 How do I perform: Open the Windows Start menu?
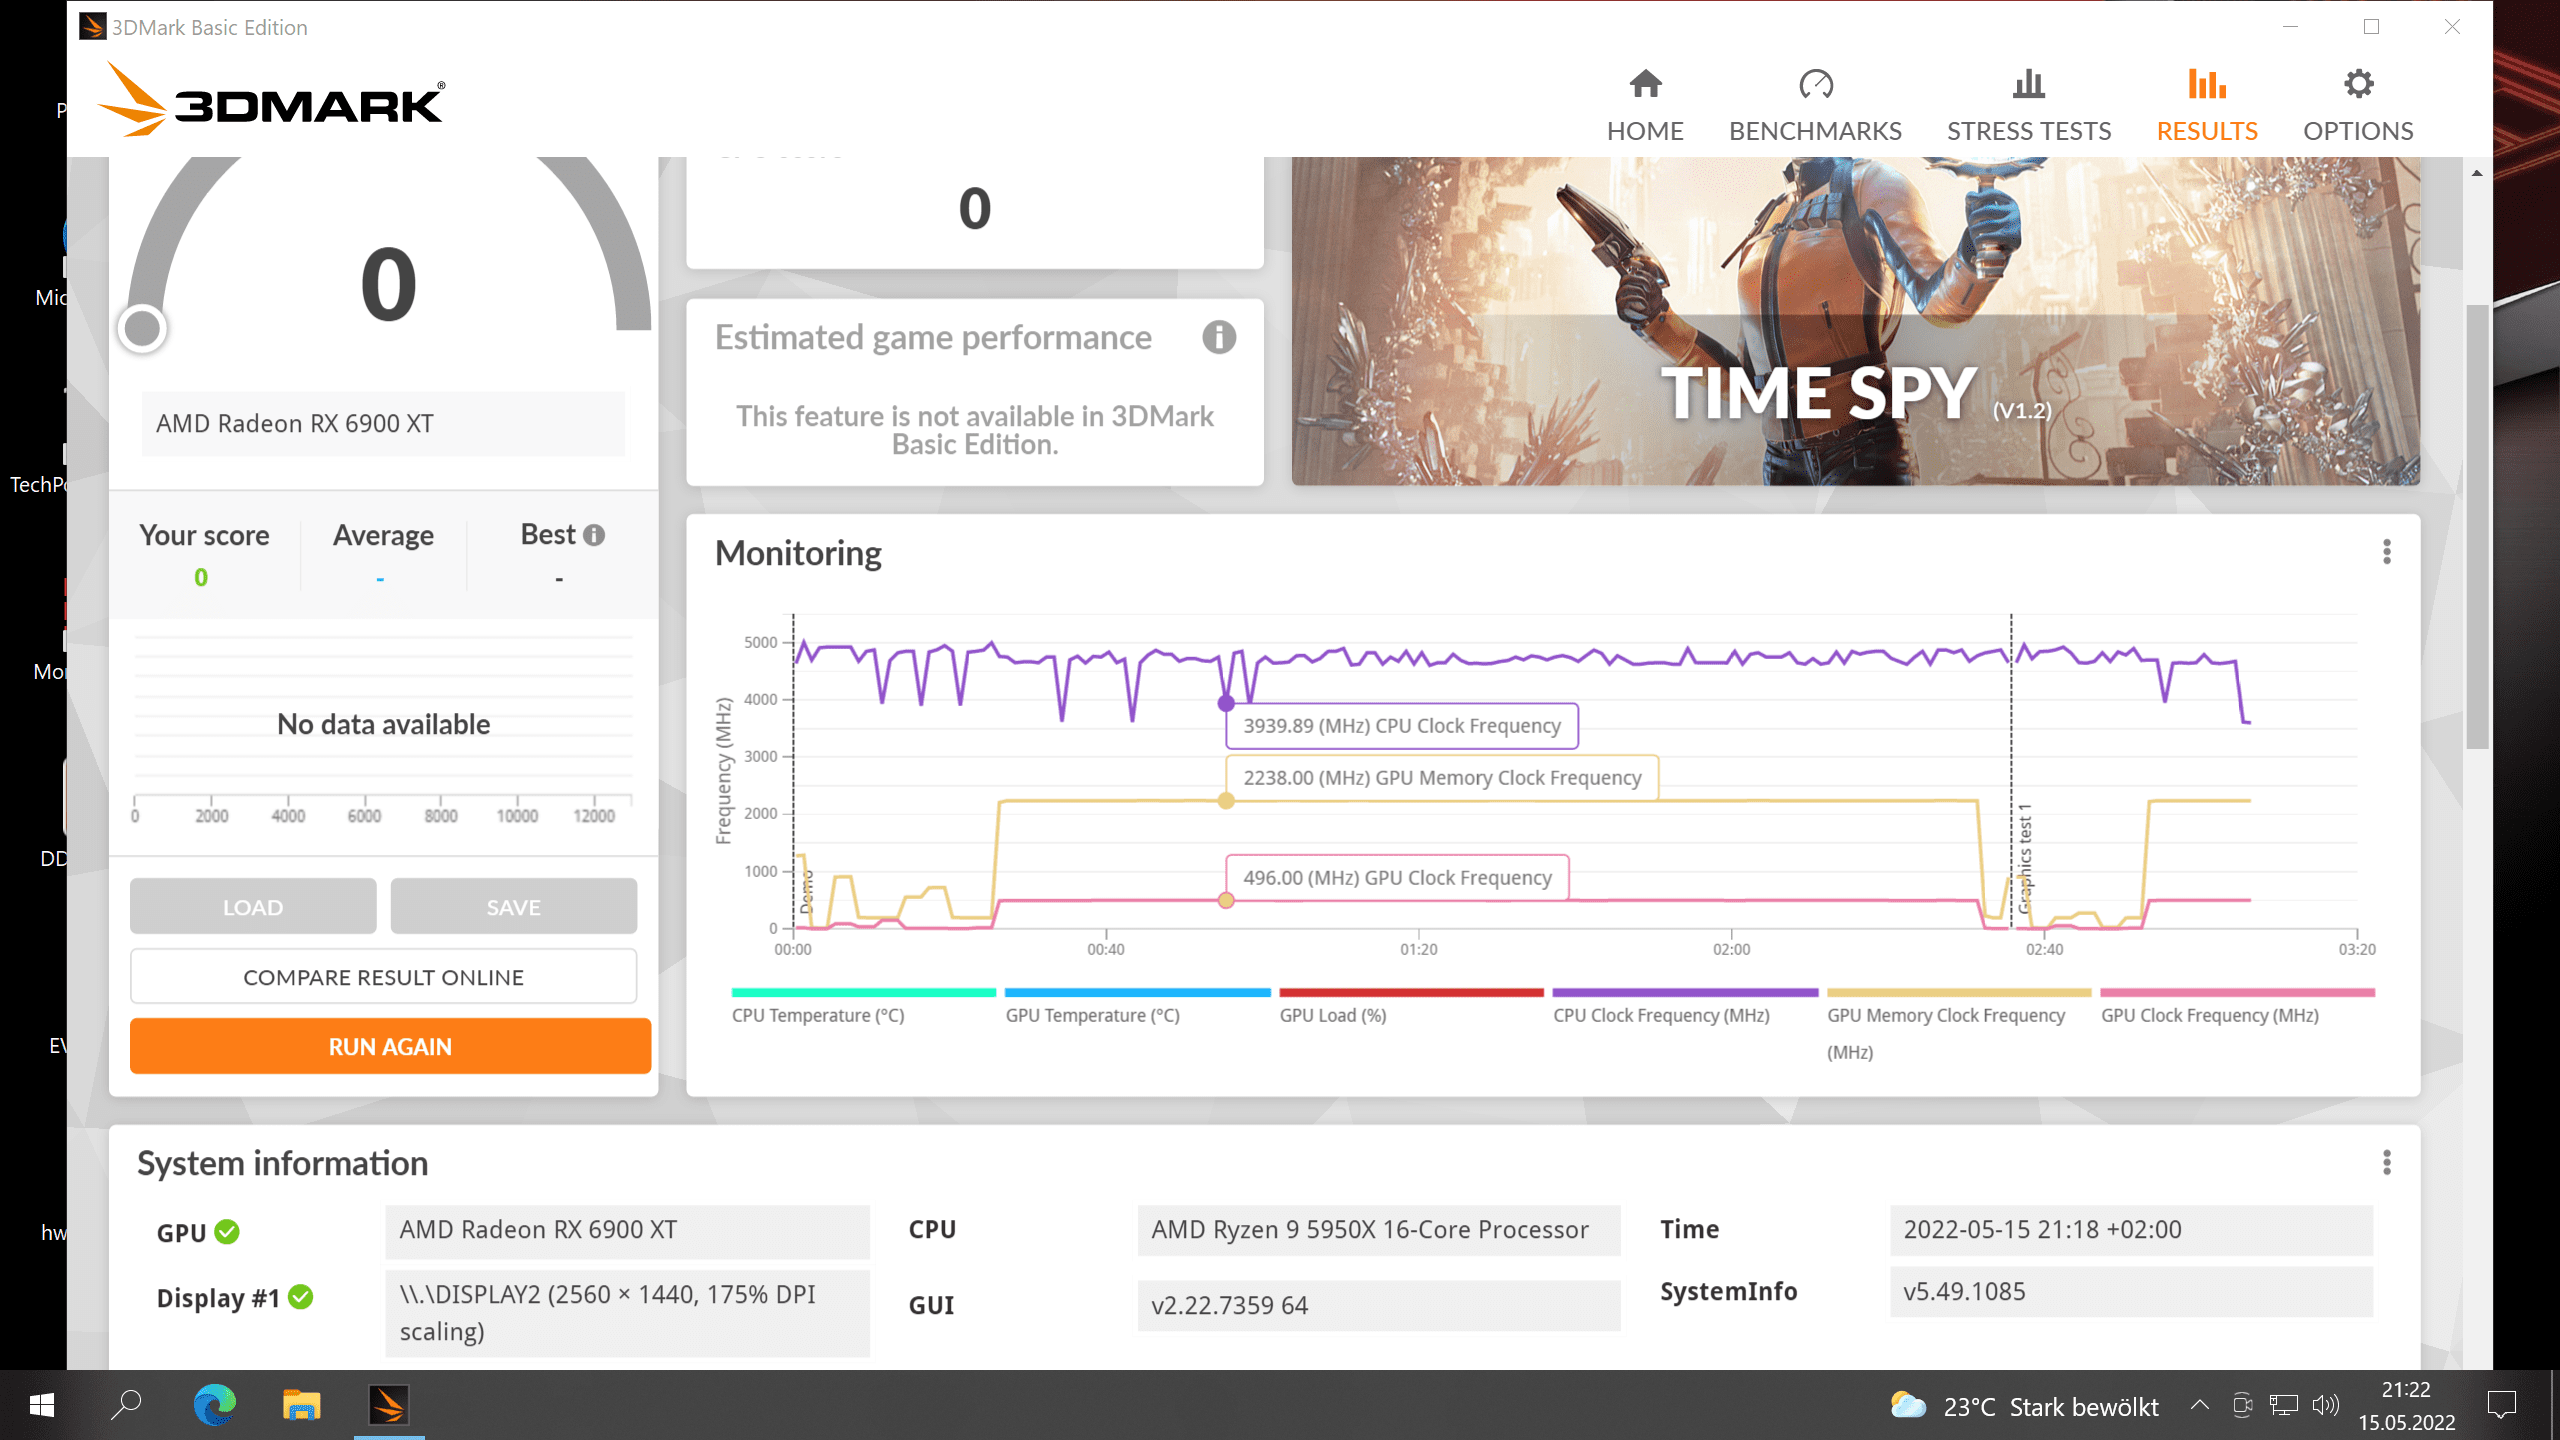[x=42, y=1405]
